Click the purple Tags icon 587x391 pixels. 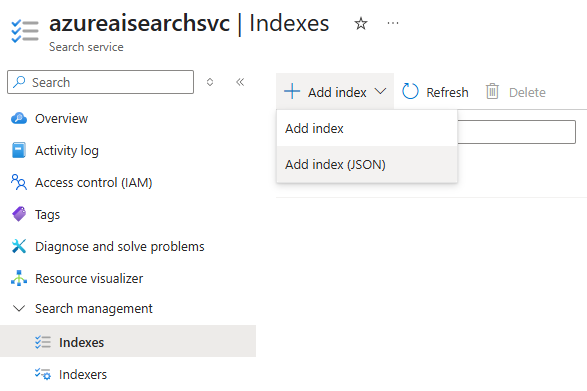[x=19, y=214]
